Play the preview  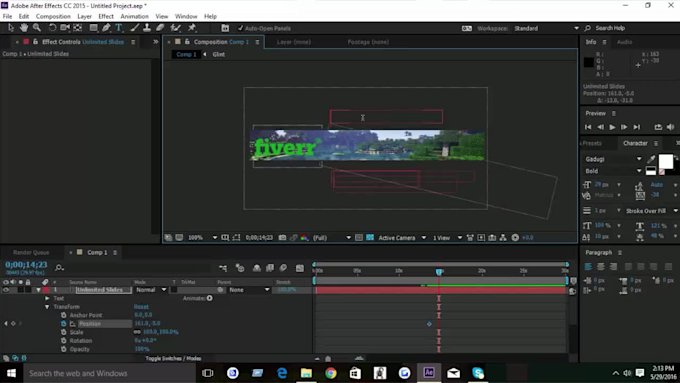612,127
